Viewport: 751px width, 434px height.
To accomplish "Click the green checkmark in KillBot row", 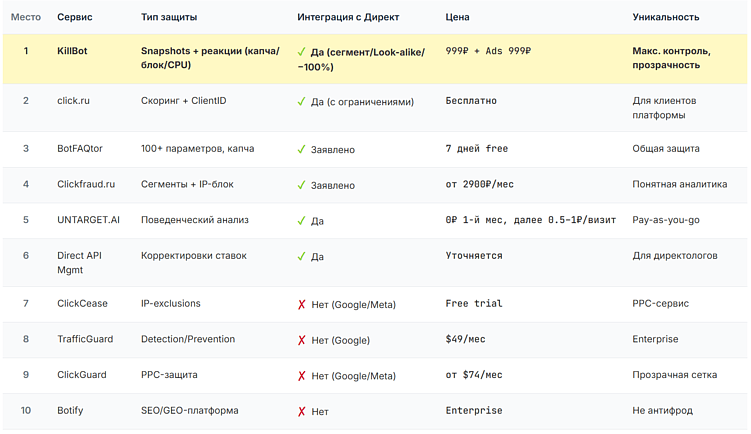I will pos(301,52).
